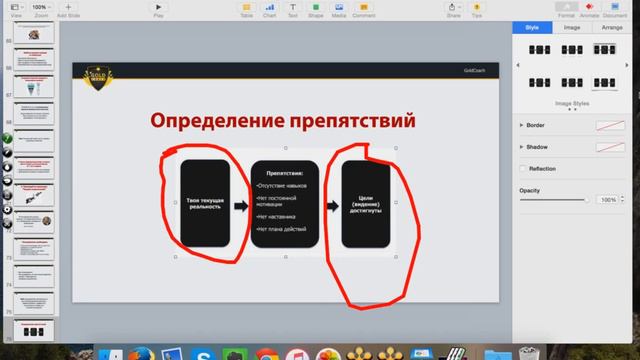The image size is (640, 360).
Task: Apply the bottom right image style
Action: (604, 83)
